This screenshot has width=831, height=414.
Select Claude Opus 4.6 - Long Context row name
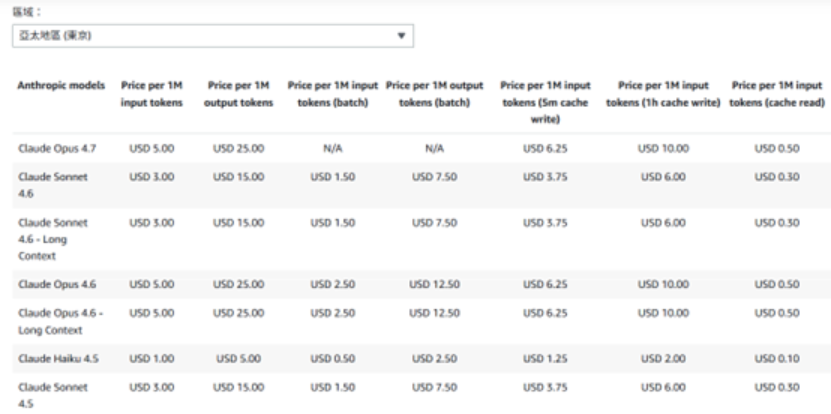(60, 321)
